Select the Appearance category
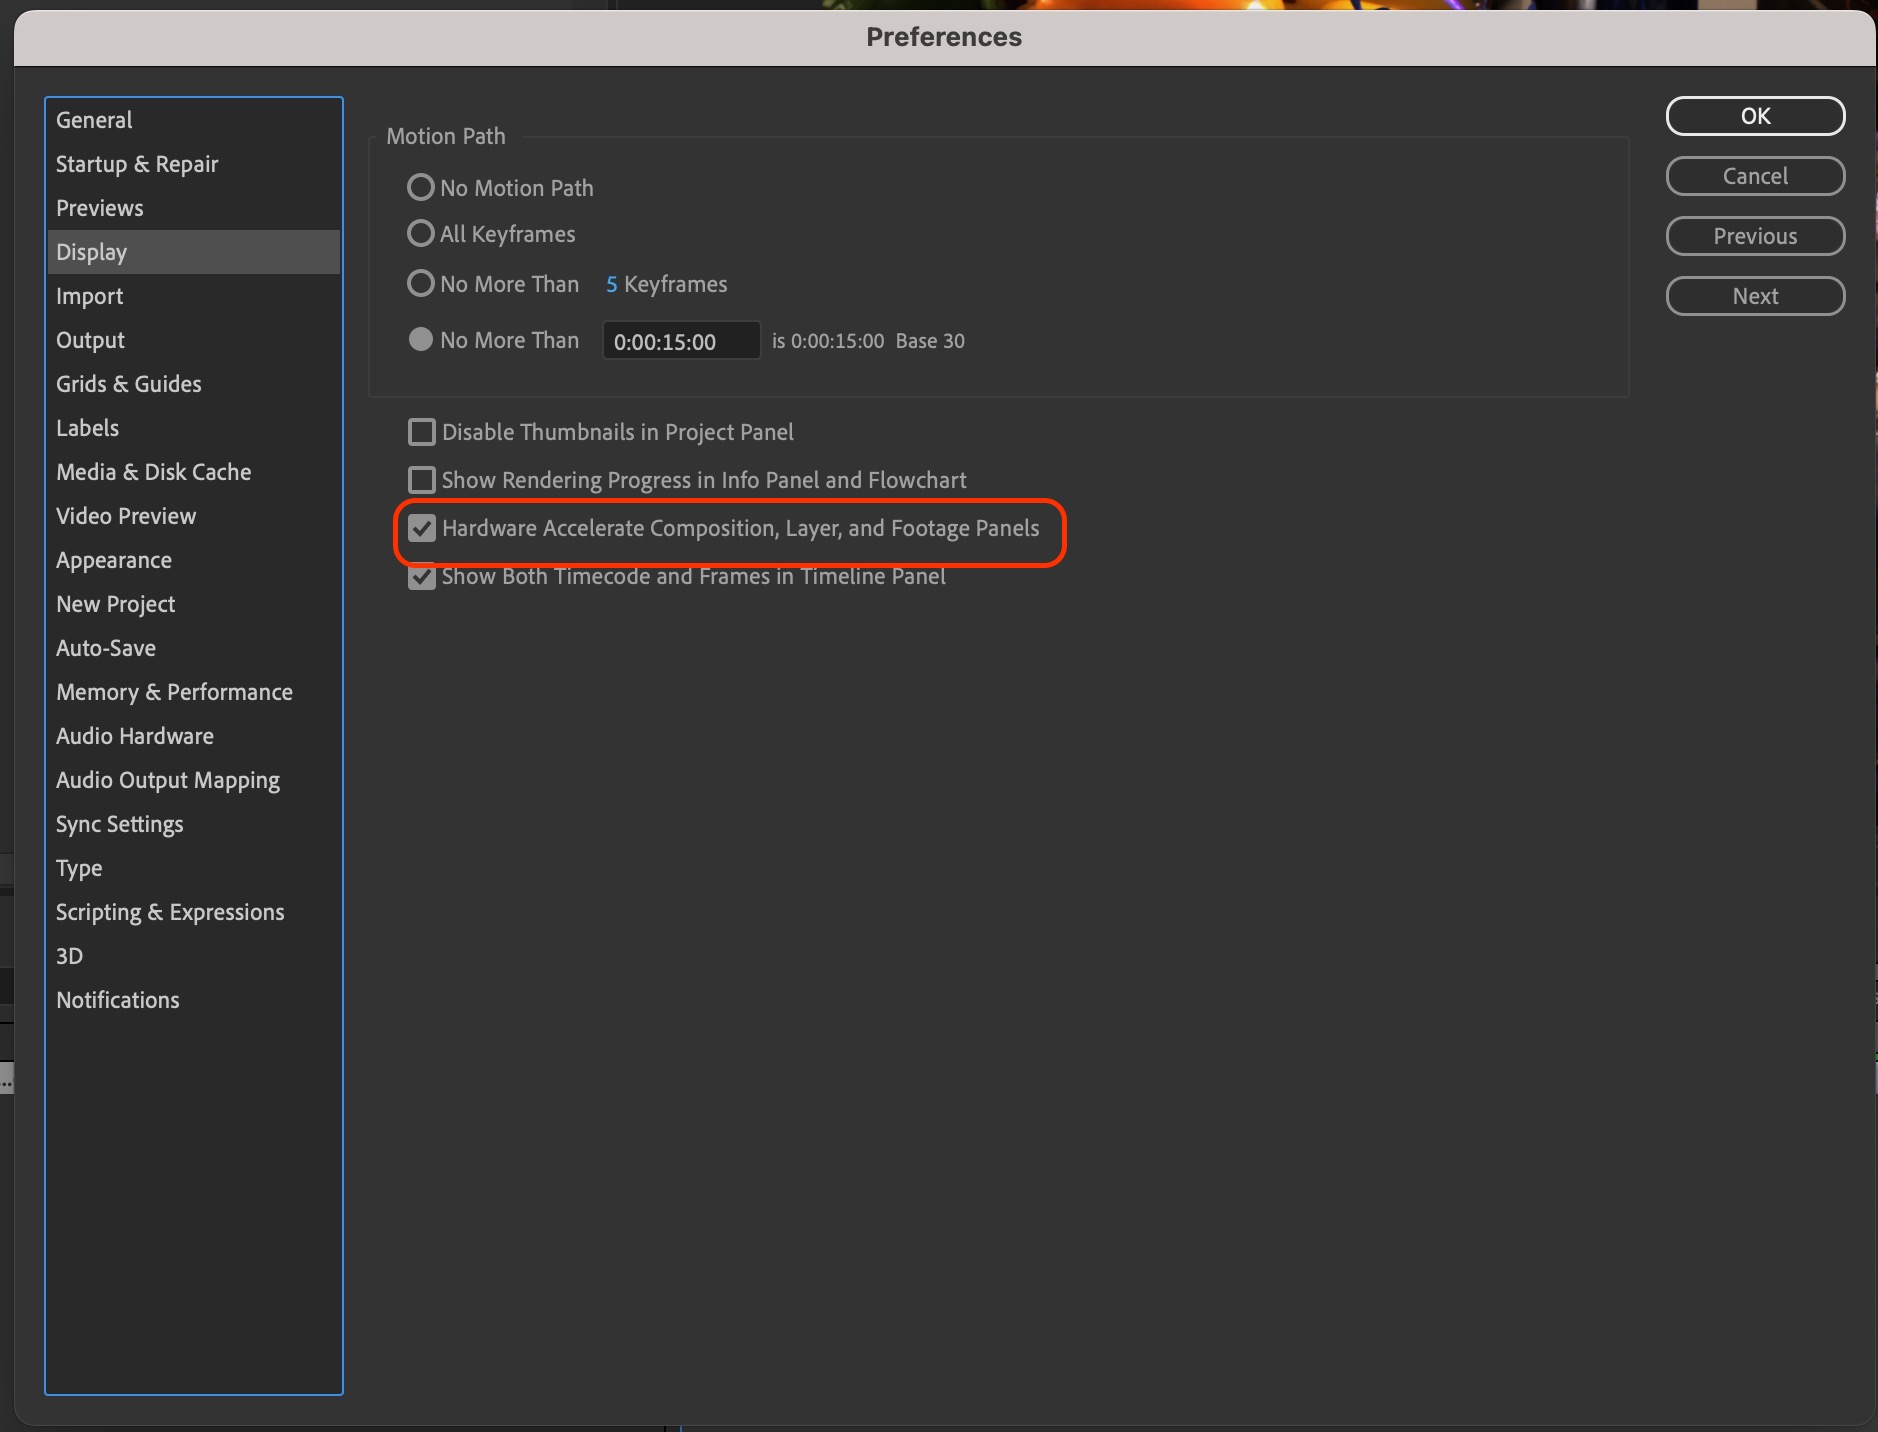 (113, 560)
